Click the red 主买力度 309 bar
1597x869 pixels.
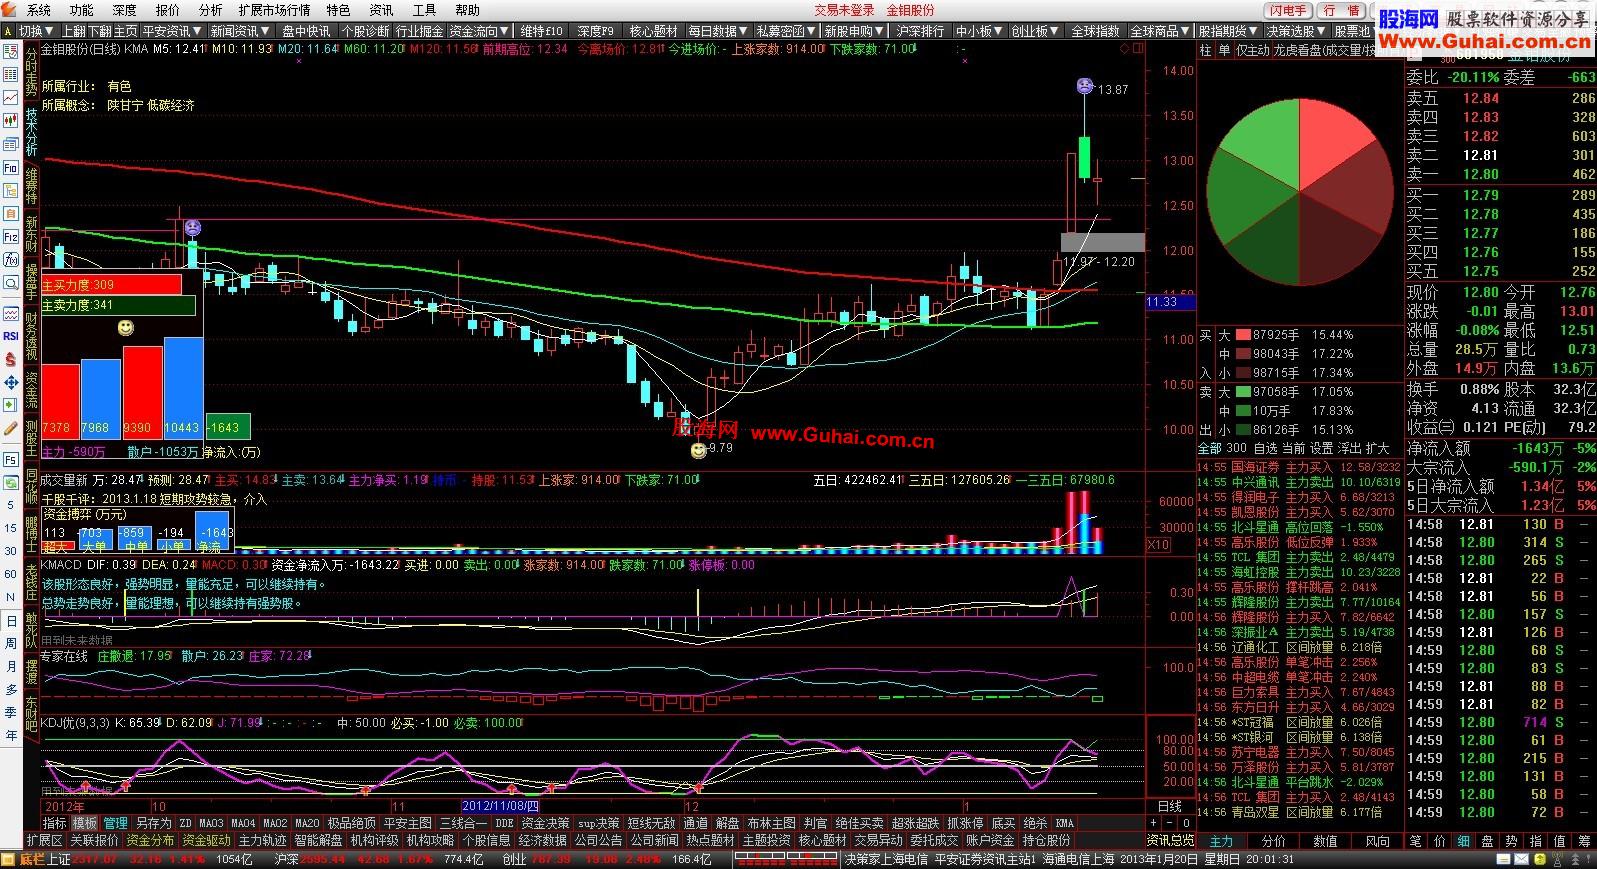click(x=111, y=285)
